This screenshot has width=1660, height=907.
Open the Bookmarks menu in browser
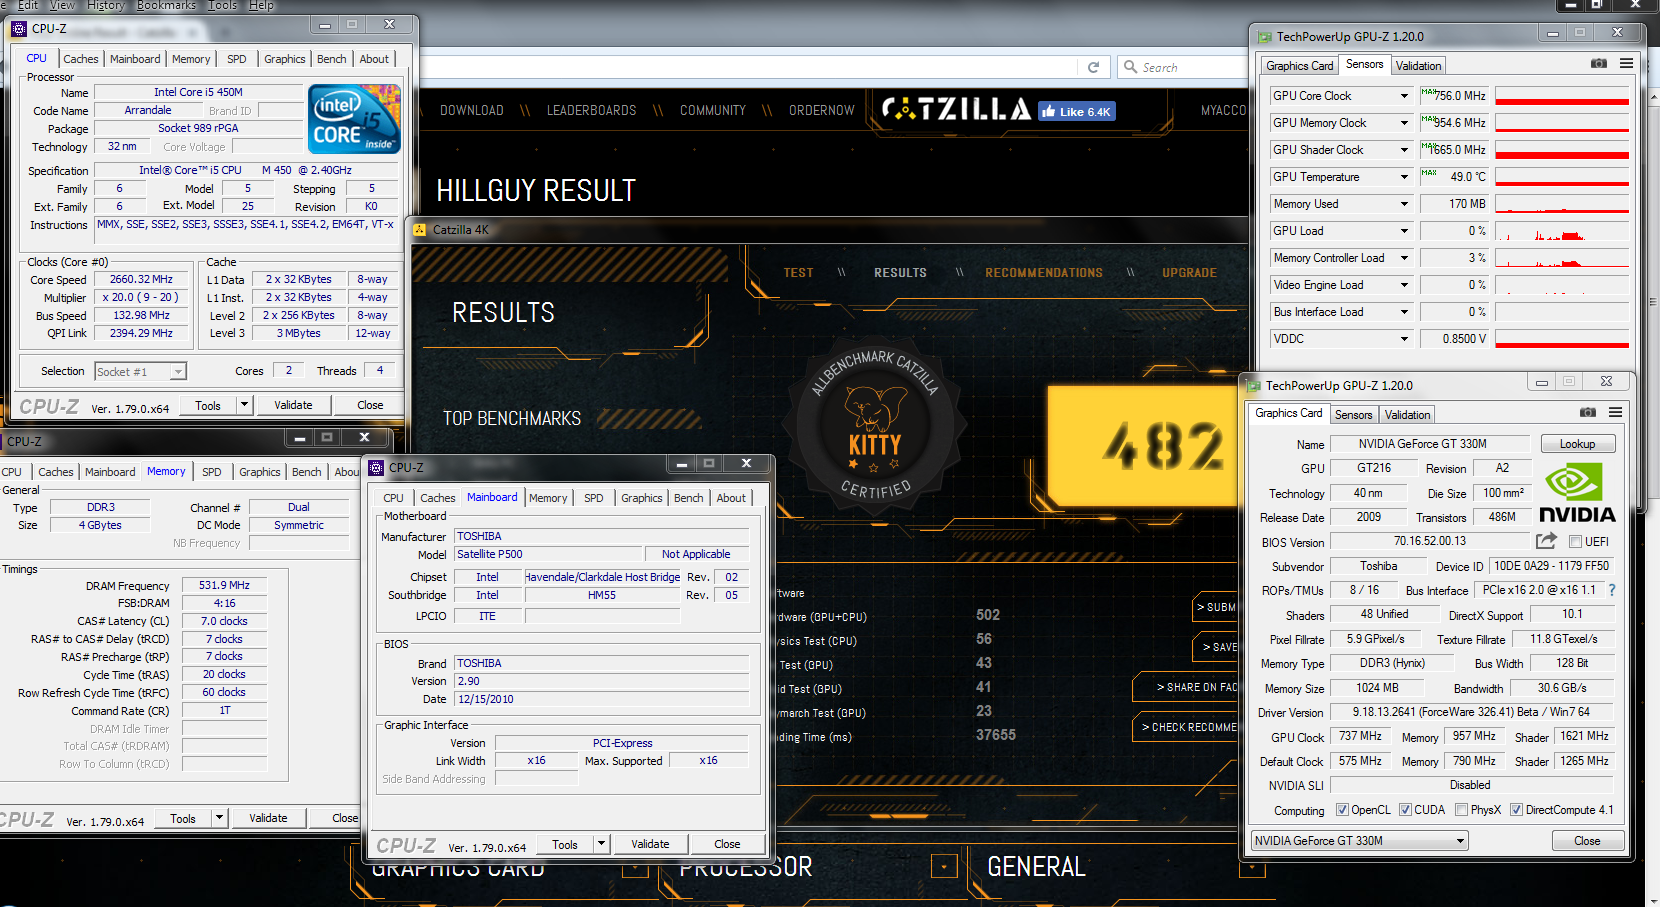click(x=166, y=6)
